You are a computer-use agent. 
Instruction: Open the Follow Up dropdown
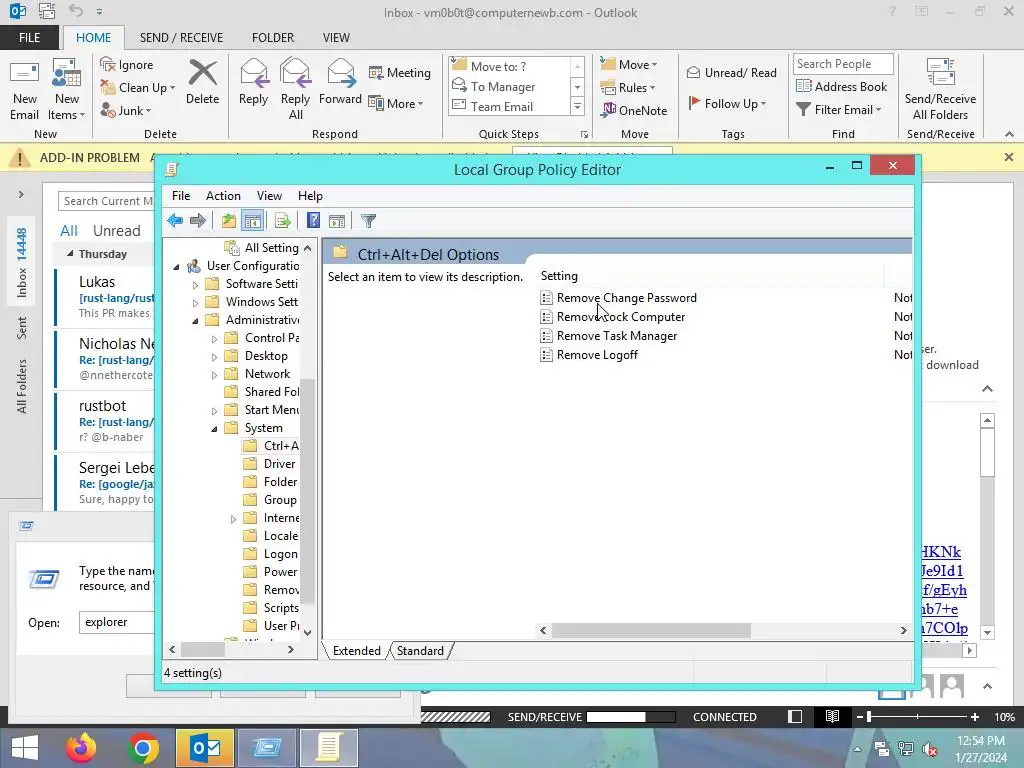click(727, 103)
